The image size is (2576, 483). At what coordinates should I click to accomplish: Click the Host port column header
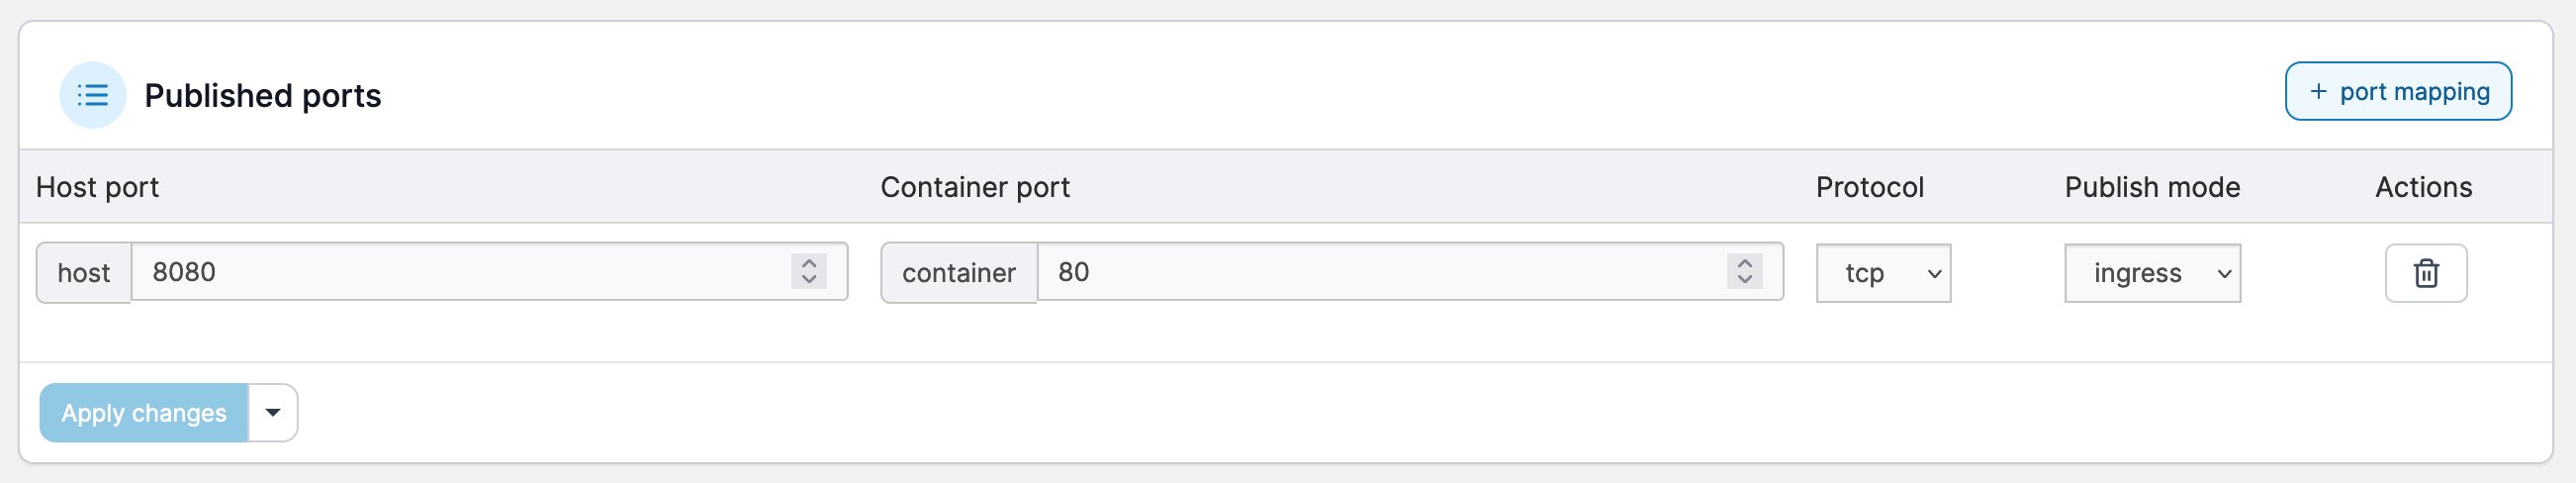[x=97, y=187]
